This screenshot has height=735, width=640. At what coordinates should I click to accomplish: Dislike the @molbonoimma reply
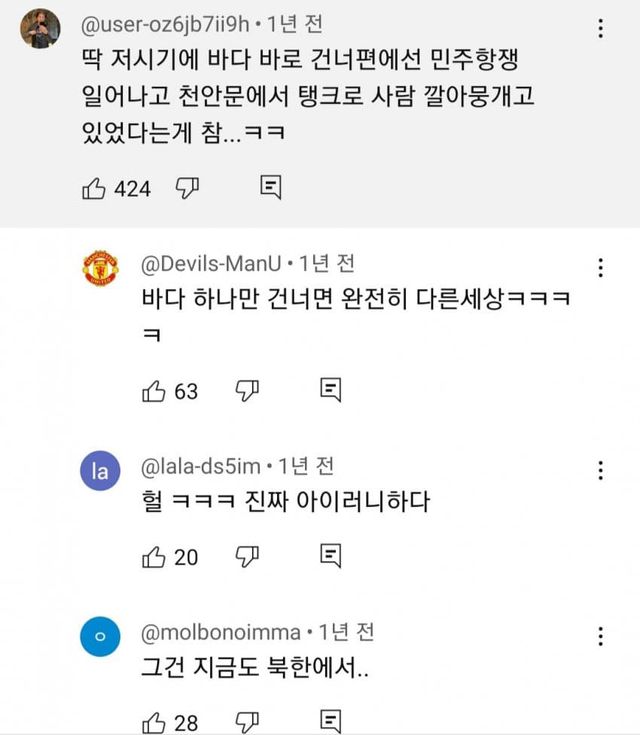pos(247,722)
